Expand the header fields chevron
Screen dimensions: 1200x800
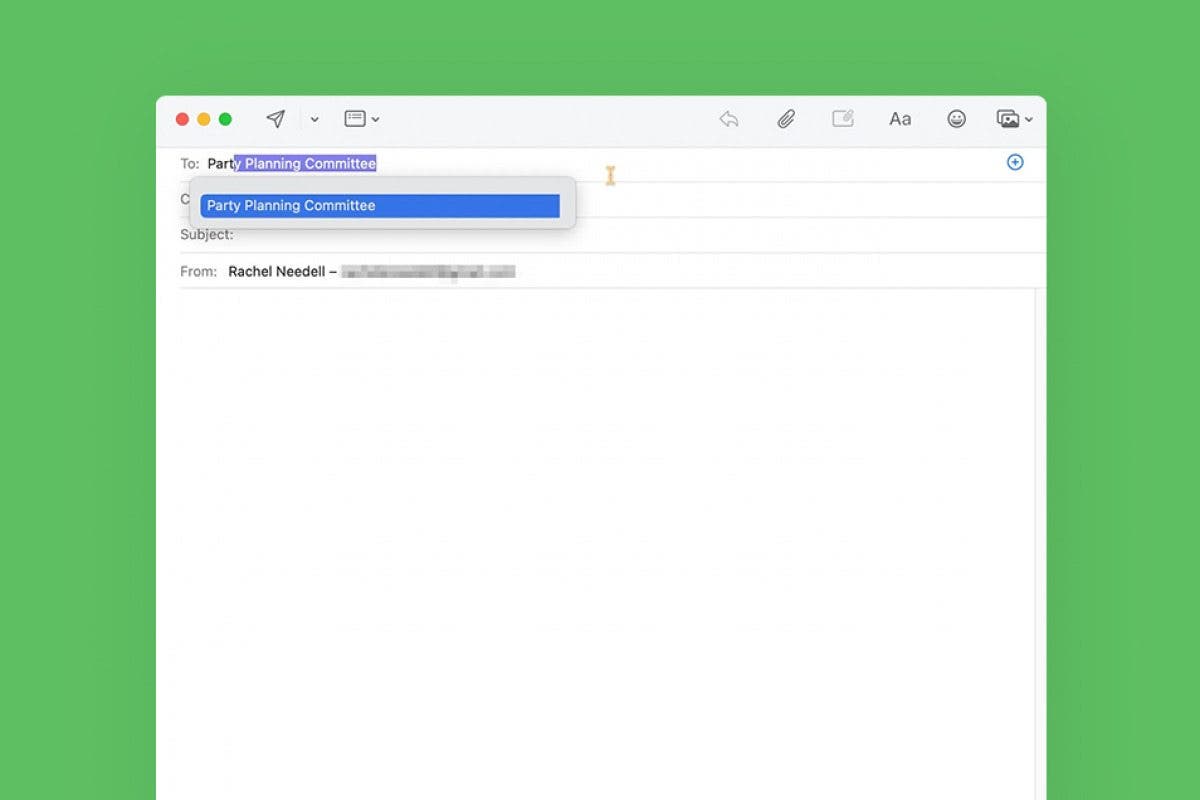tap(374, 120)
